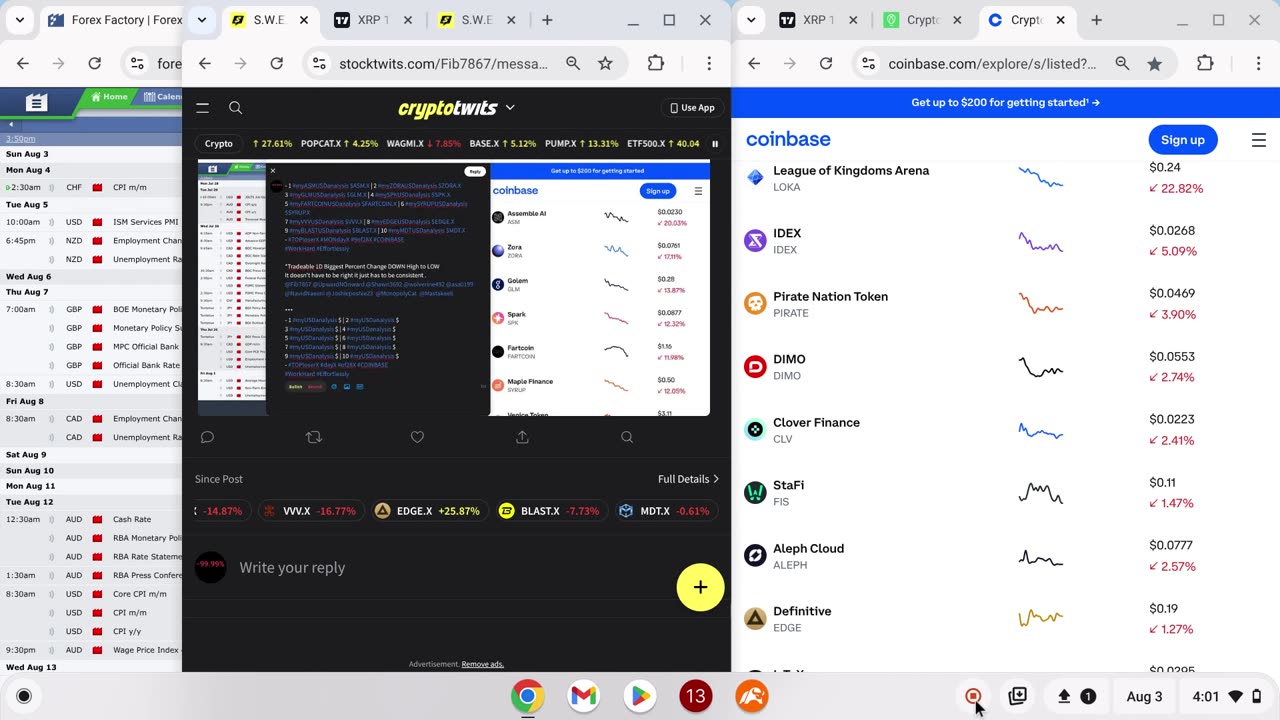
Task: Bookmark the Stocktwits page with star
Action: [605, 63]
